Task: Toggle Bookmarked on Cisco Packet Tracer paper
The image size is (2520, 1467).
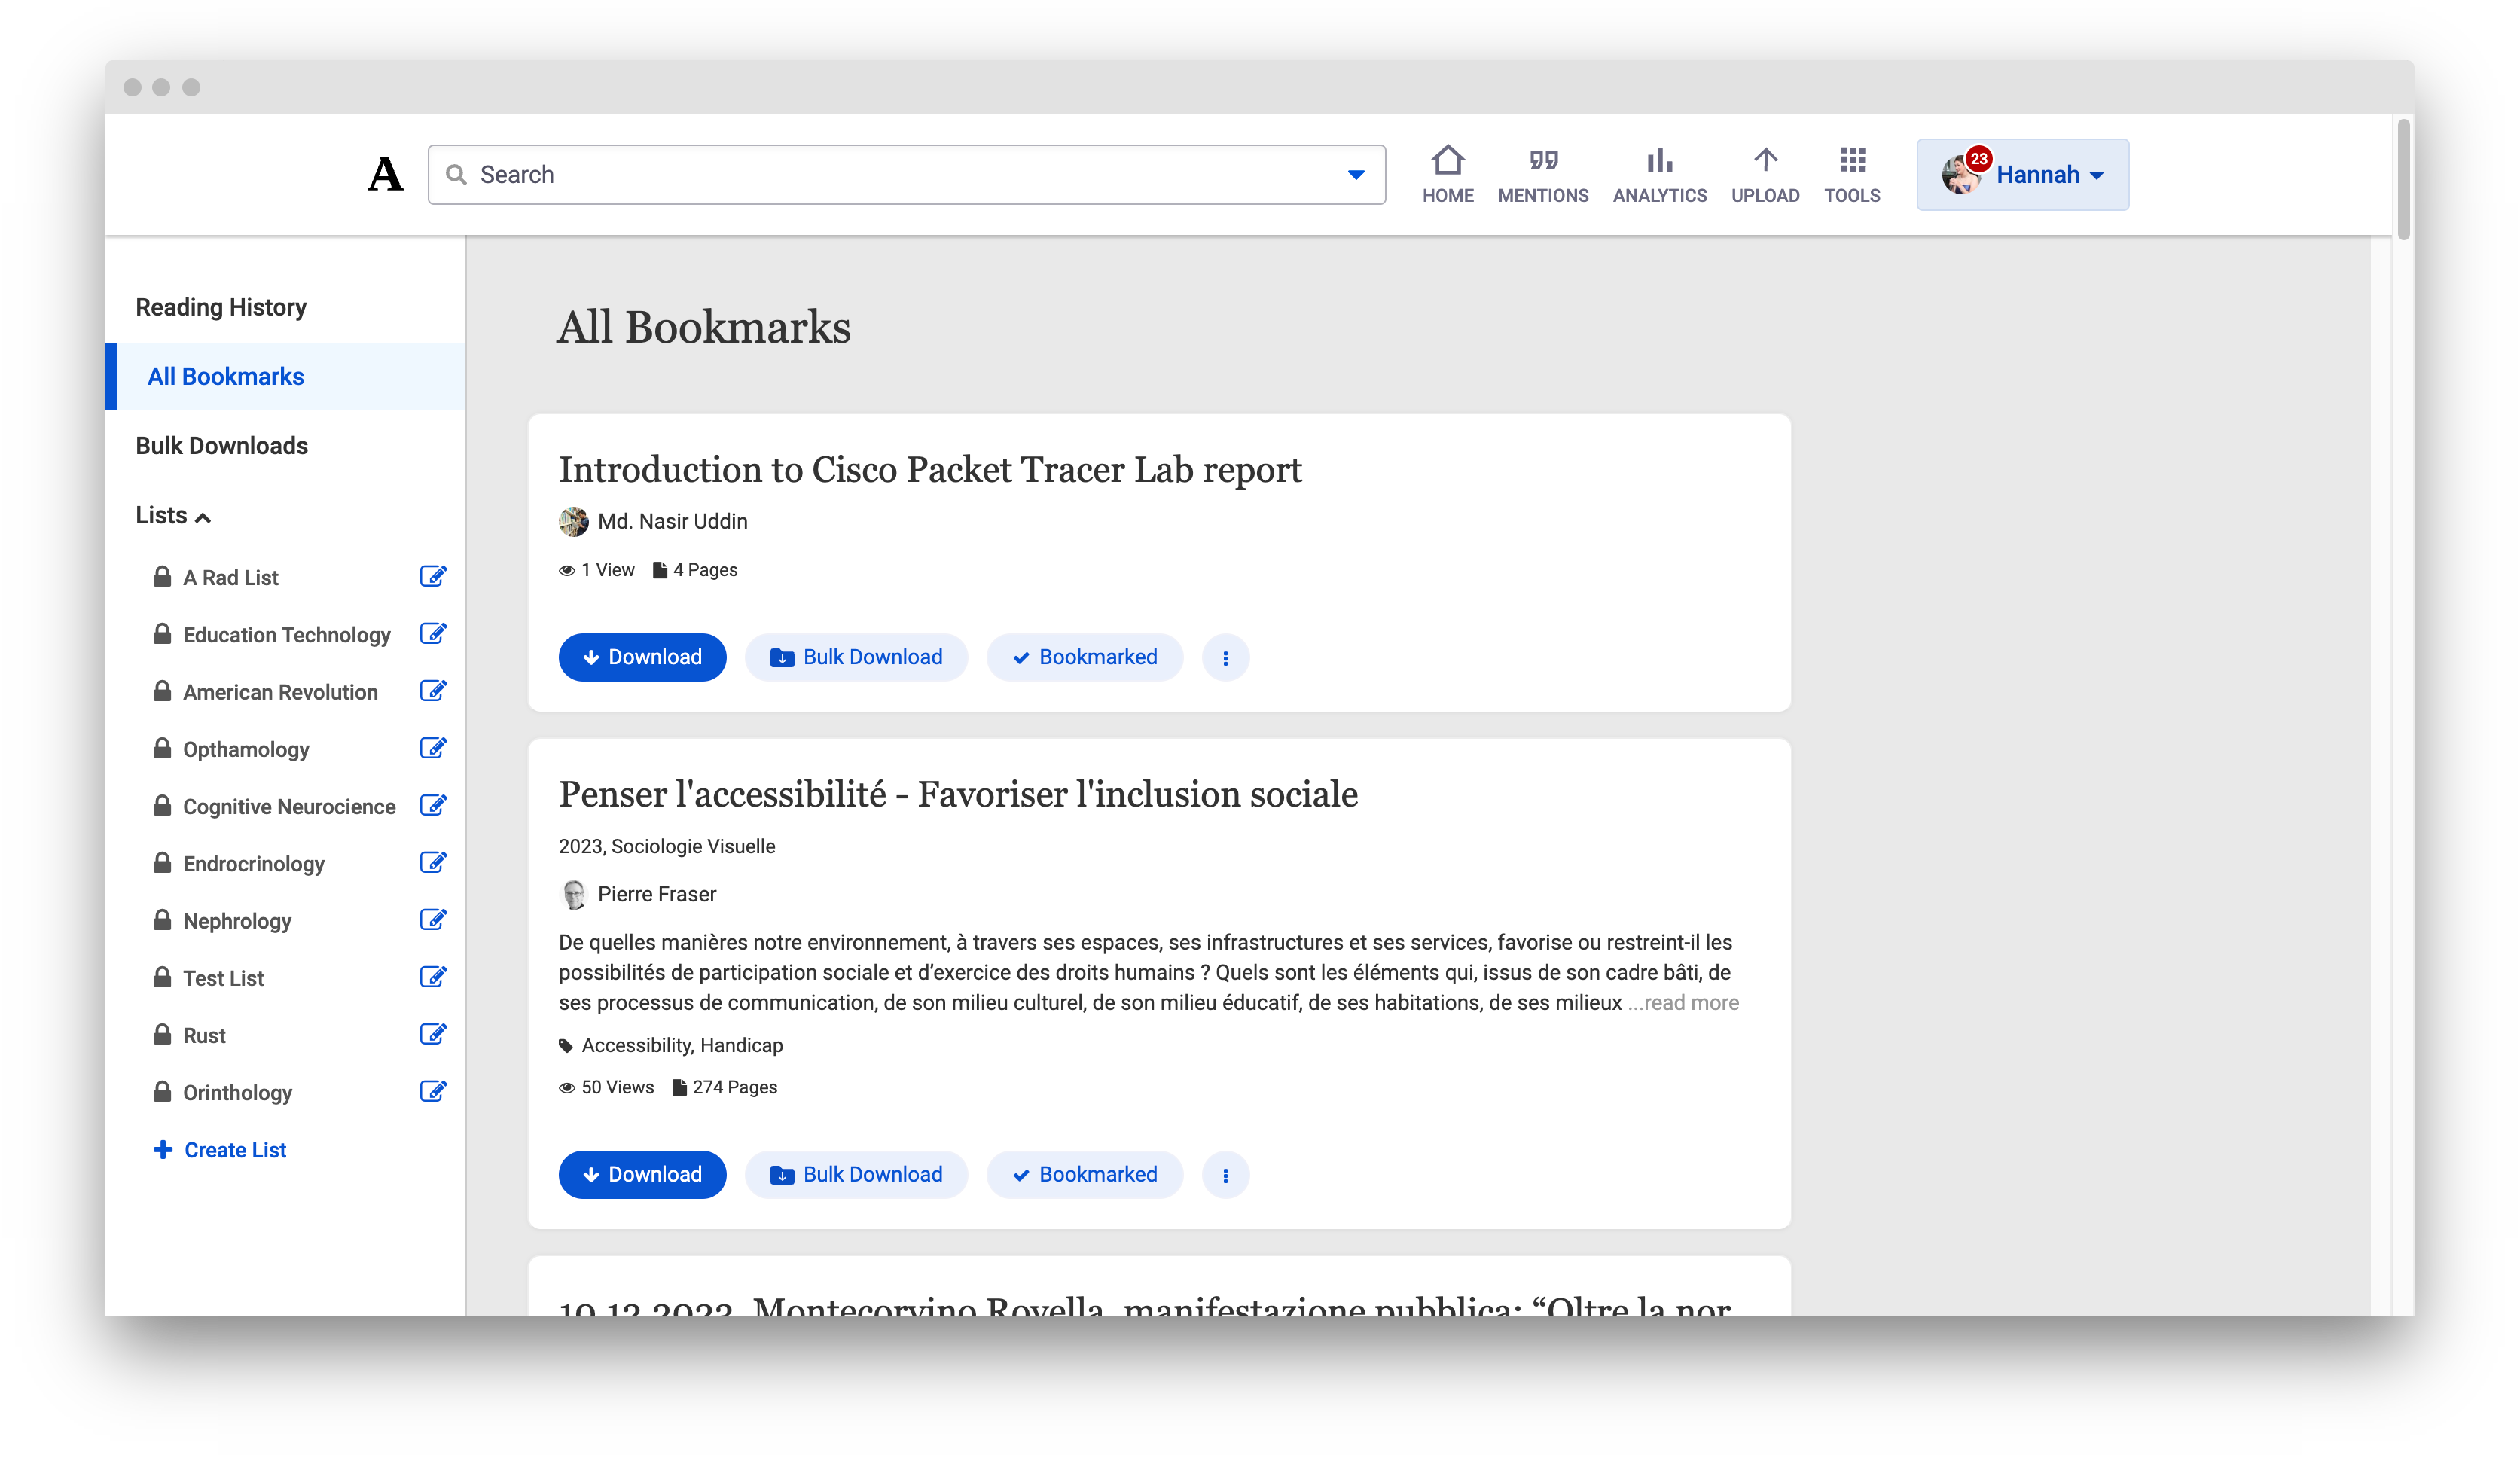Action: tap(1084, 658)
